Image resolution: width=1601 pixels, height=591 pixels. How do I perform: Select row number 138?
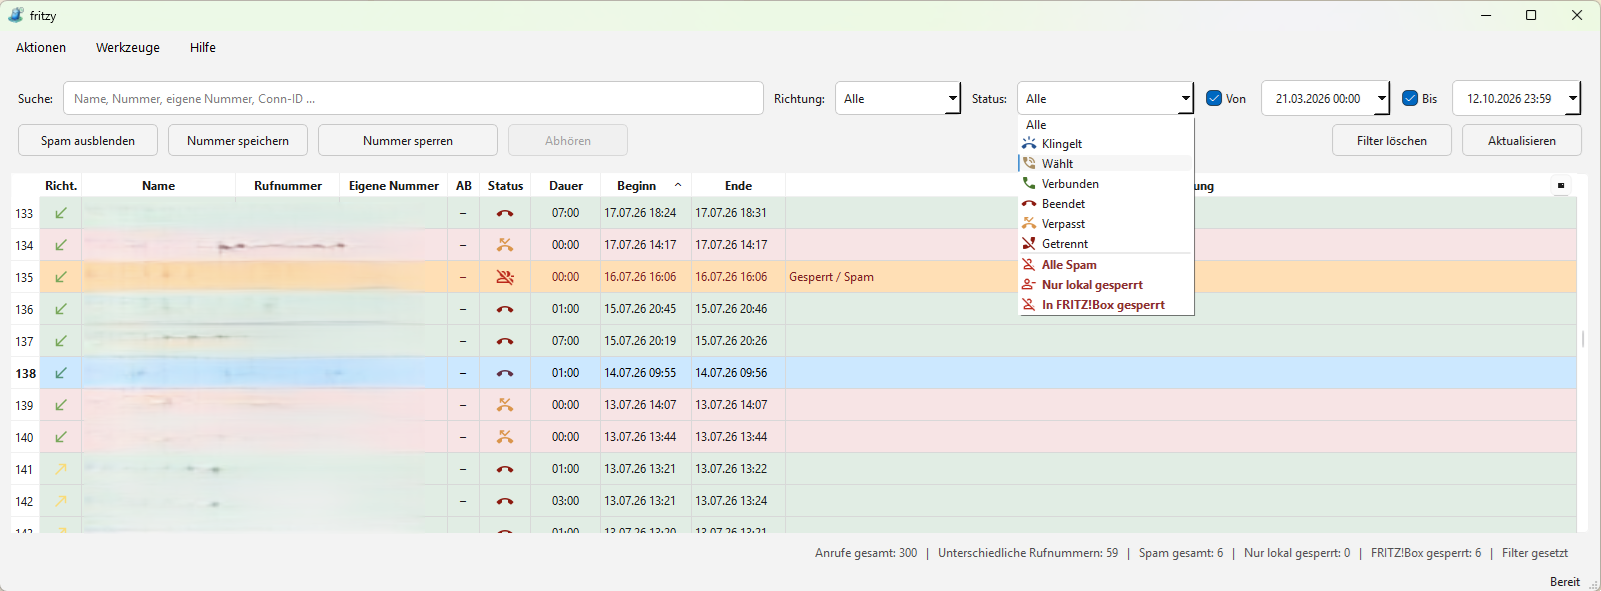(x=25, y=373)
